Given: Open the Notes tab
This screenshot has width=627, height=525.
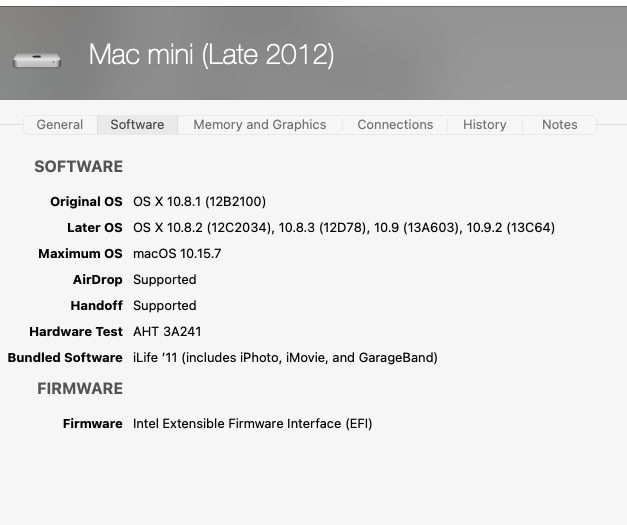Looking at the screenshot, I should tap(559, 125).
